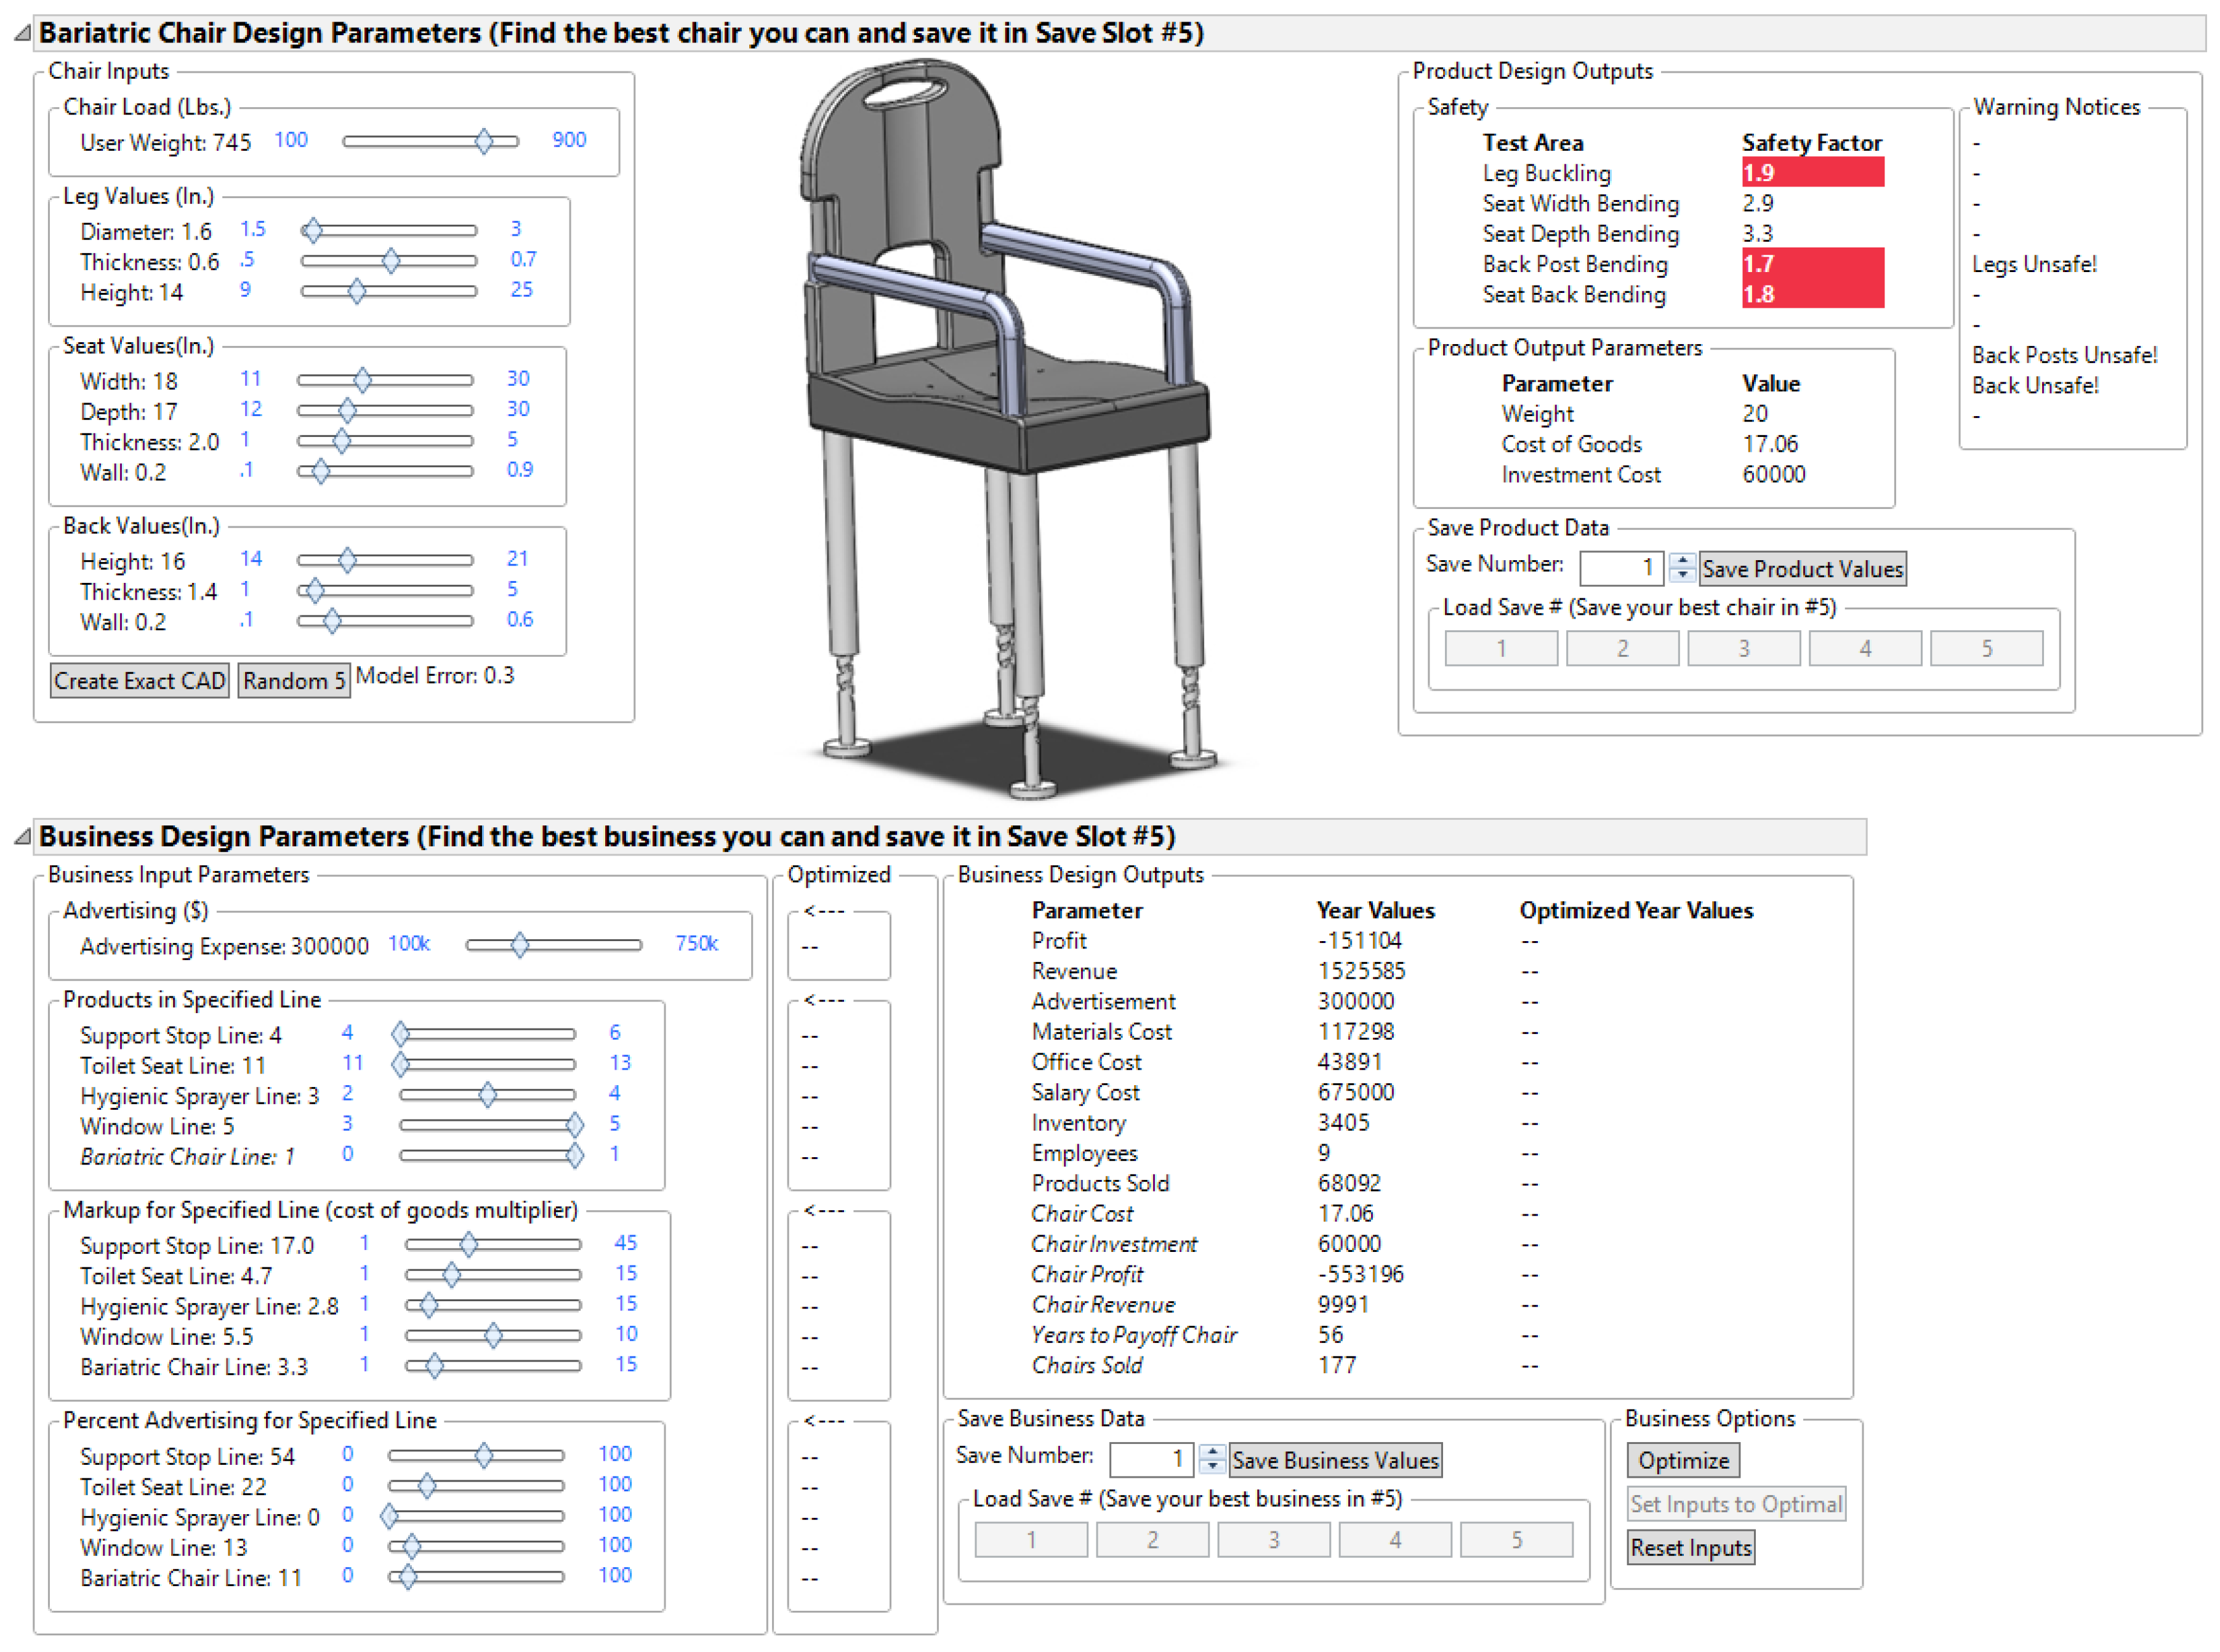Screen dimensions: 2220x1652
Task: Load business save slot 2
Action: click(x=1153, y=1540)
